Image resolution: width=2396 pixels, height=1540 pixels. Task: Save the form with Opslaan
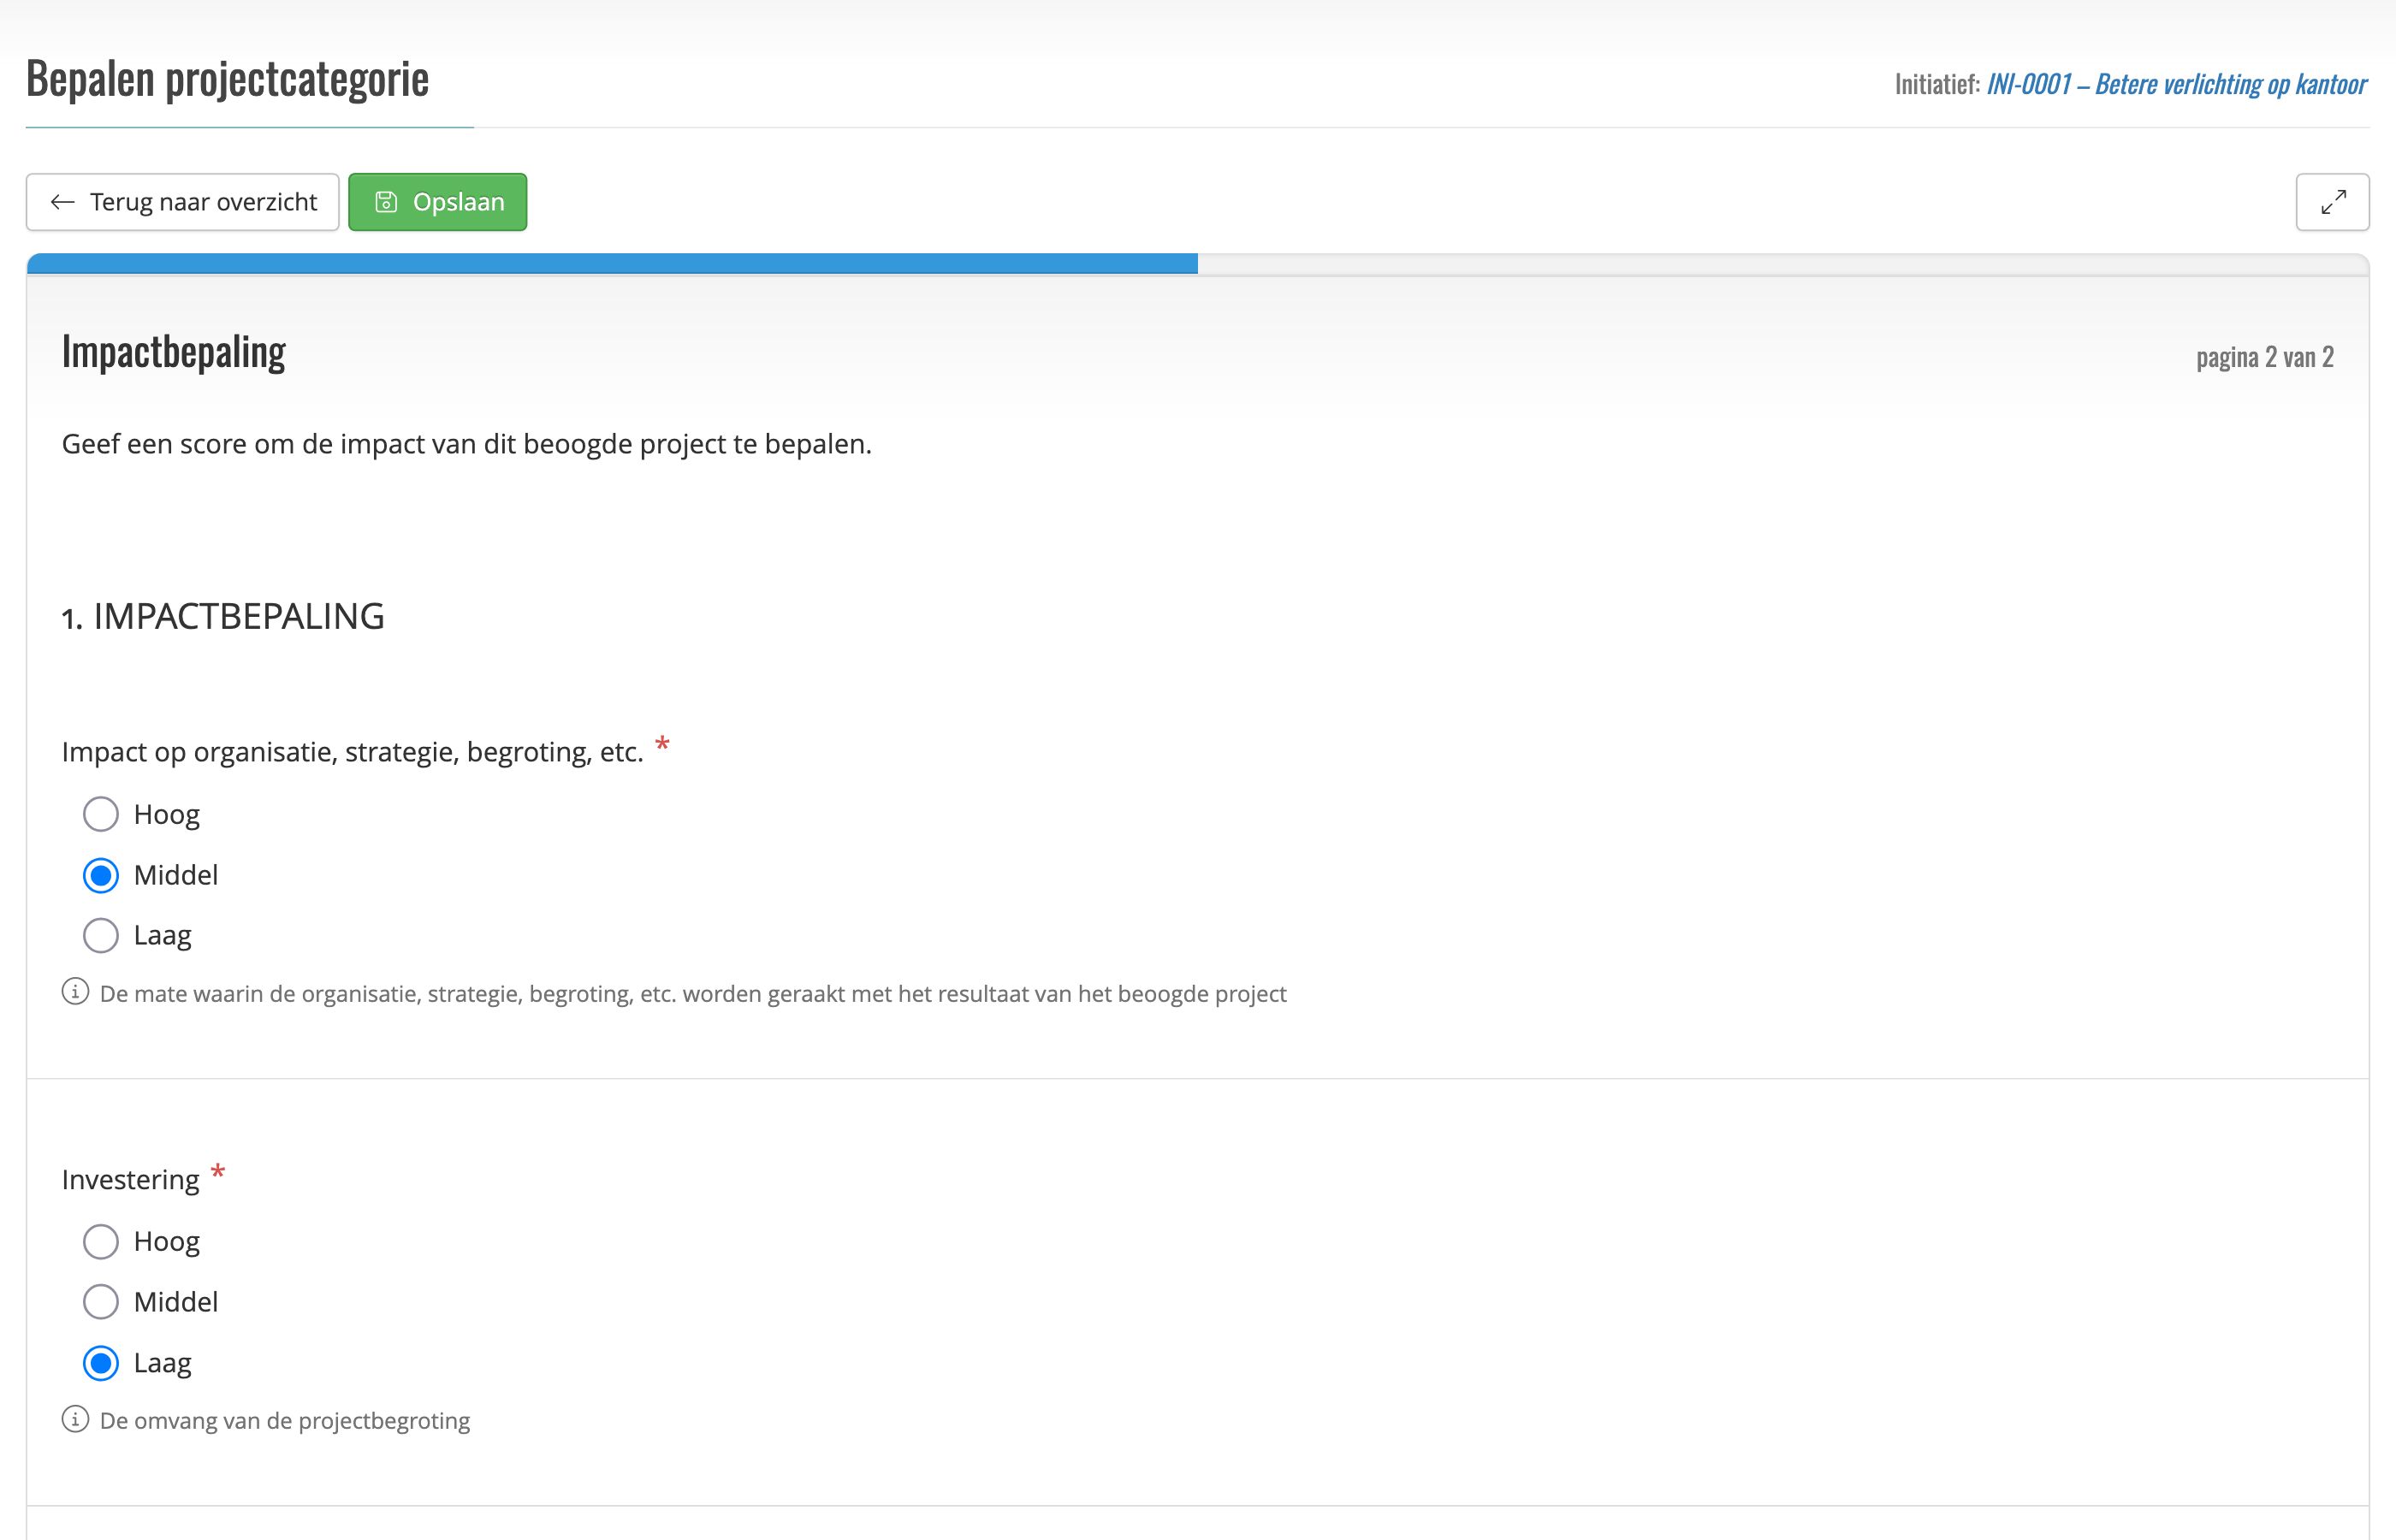[x=438, y=202]
